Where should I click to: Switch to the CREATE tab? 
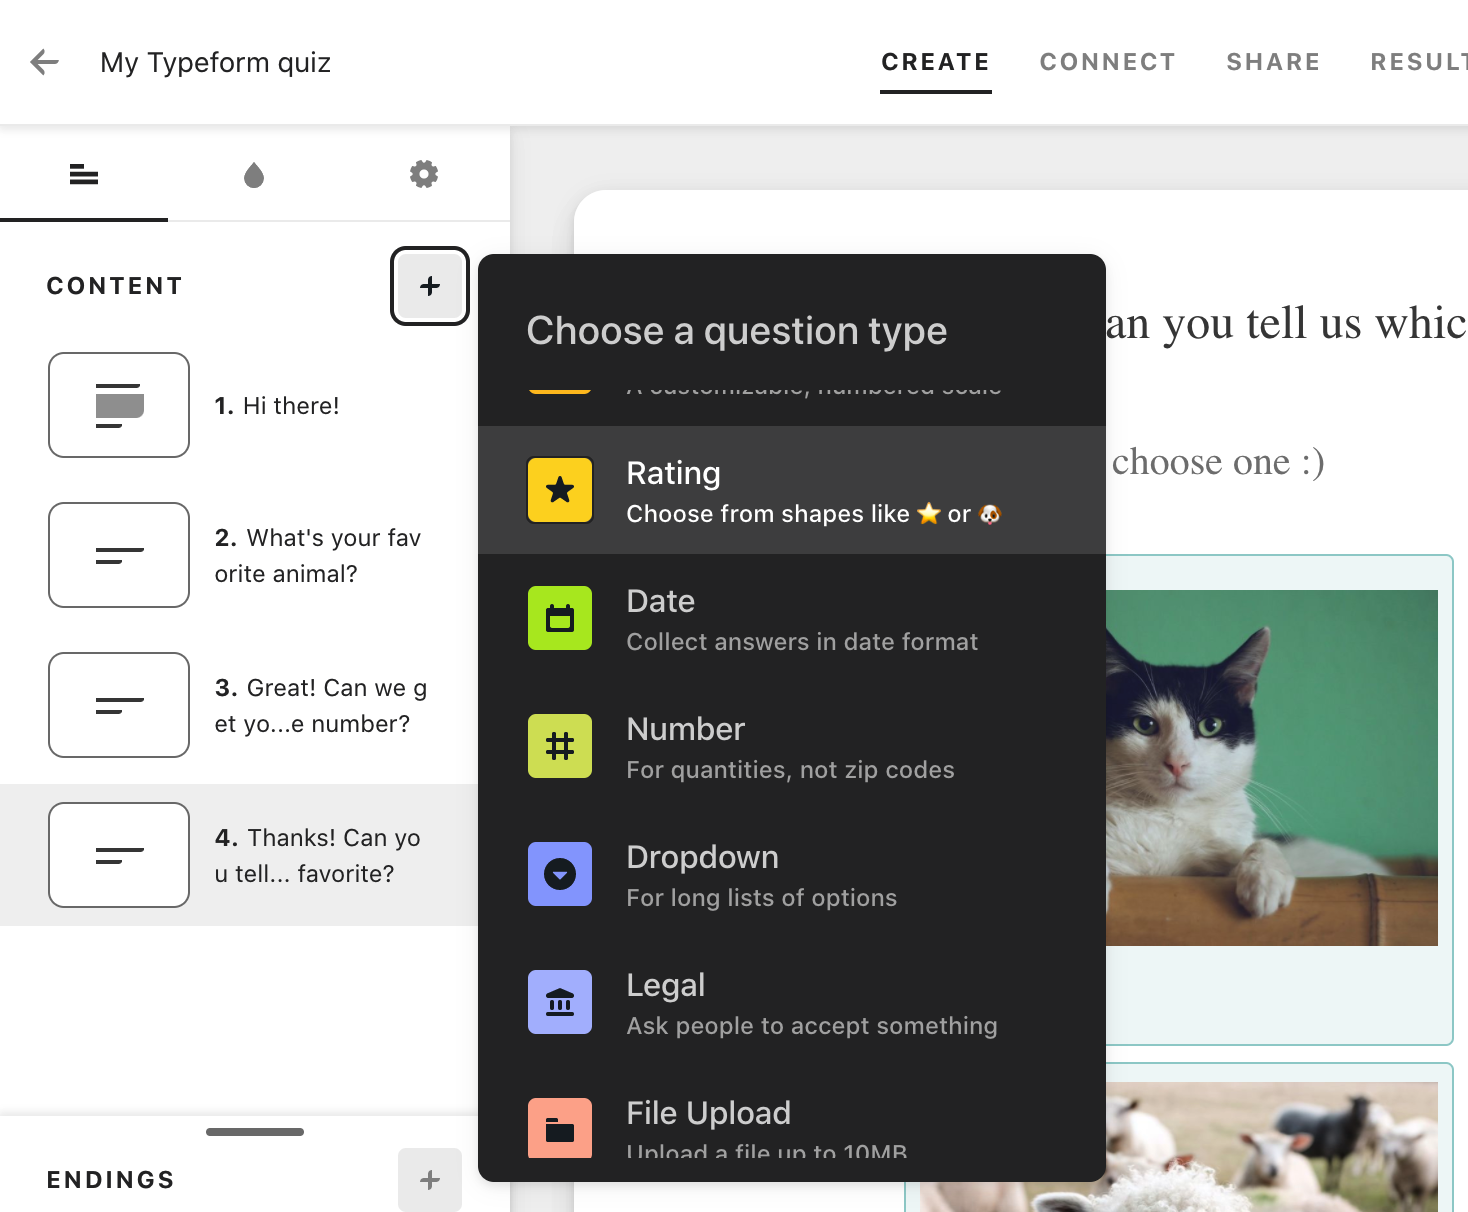[x=935, y=62]
